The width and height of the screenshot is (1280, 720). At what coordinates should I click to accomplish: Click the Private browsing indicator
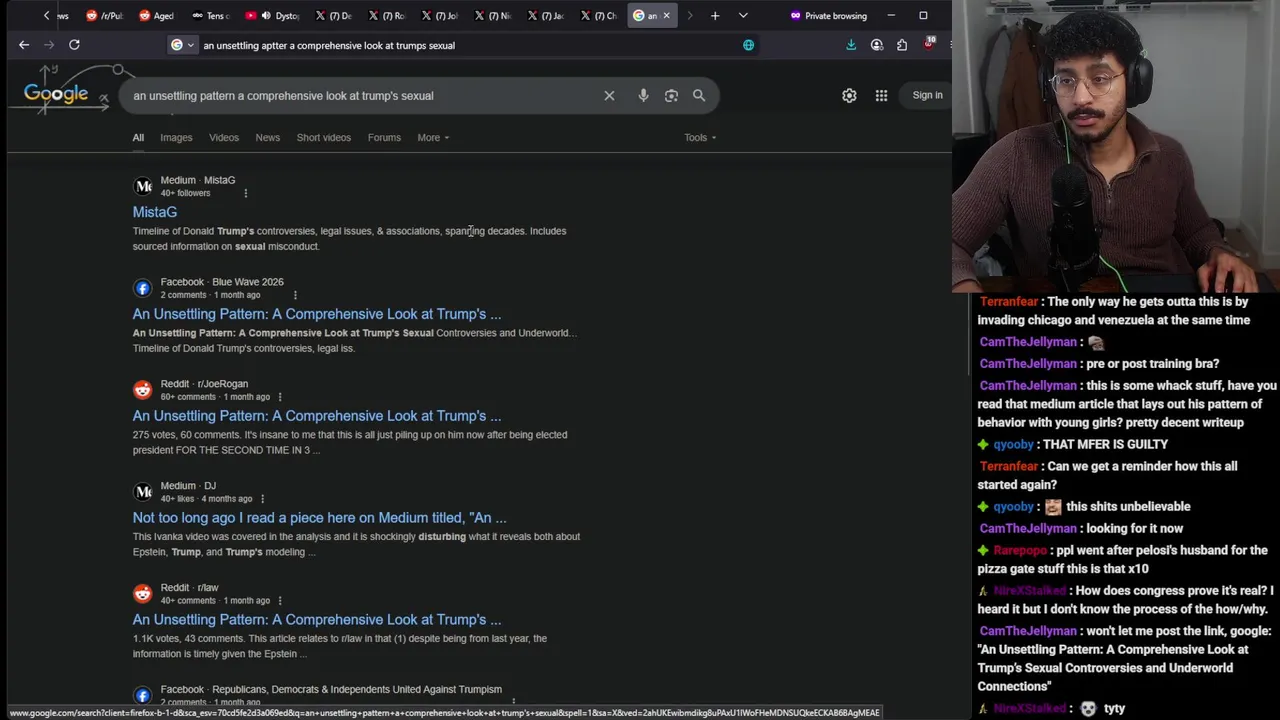click(x=828, y=16)
